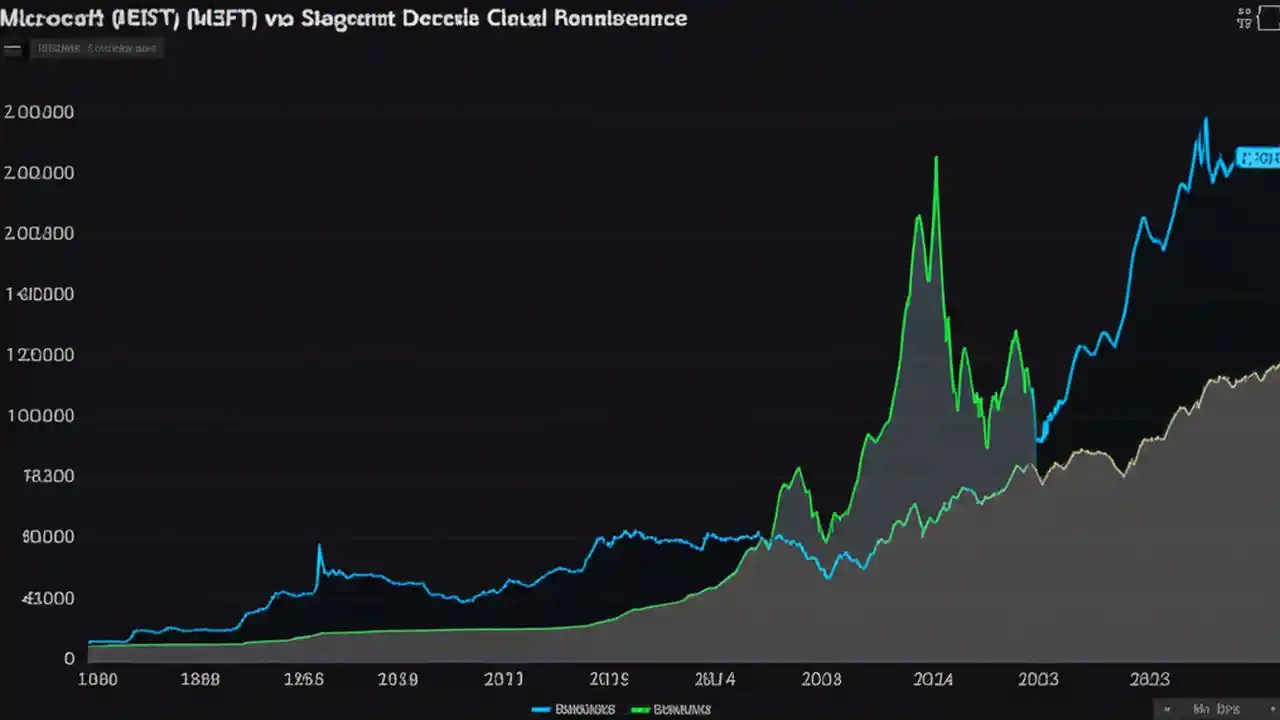Click the 0 value label on the y-axis
Screen dimensions: 1280x720
(68, 658)
